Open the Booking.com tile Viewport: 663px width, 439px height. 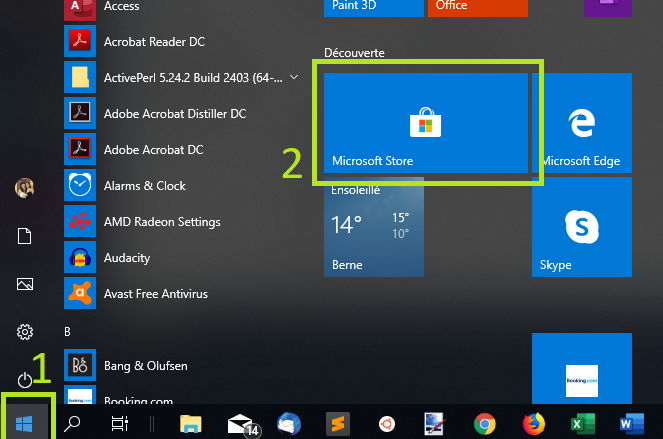click(x=582, y=368)
